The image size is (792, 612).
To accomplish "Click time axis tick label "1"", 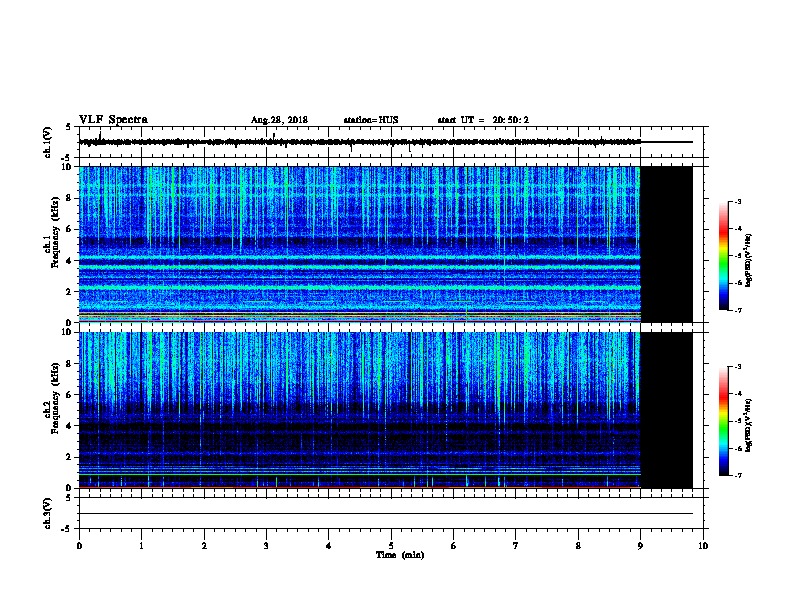I will 141,546.
